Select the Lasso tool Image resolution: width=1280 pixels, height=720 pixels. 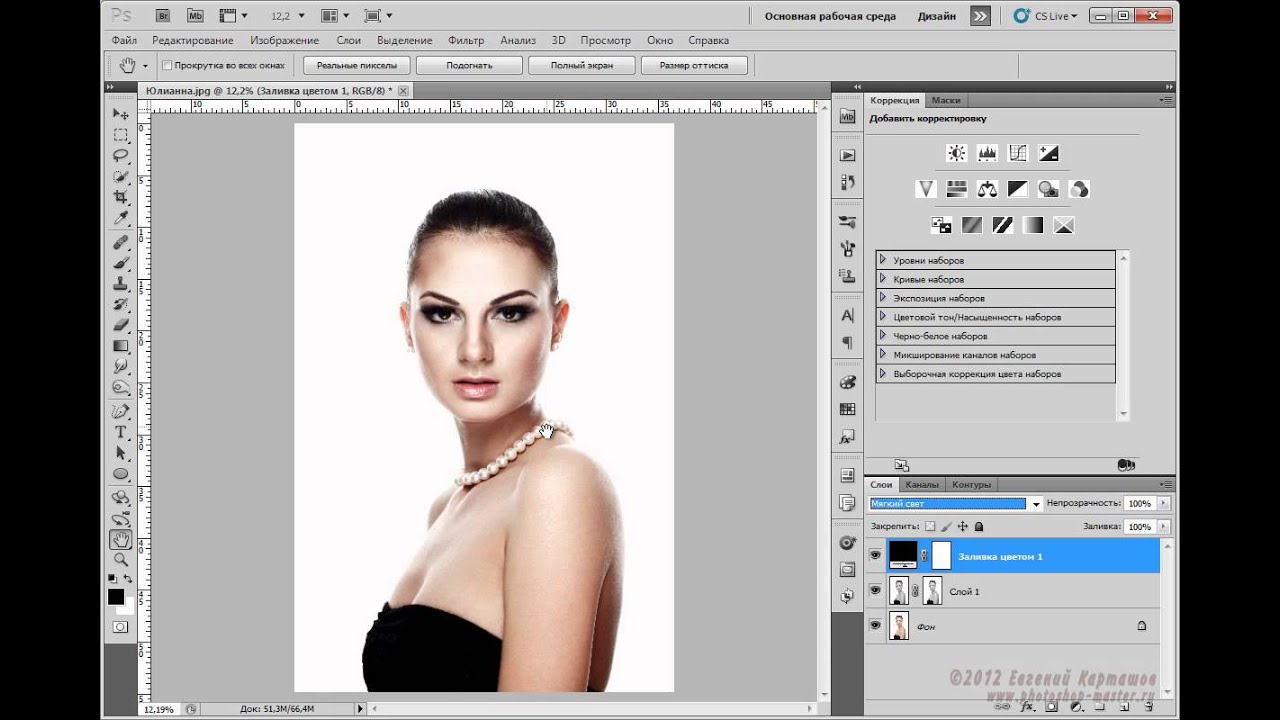(121, 155)
